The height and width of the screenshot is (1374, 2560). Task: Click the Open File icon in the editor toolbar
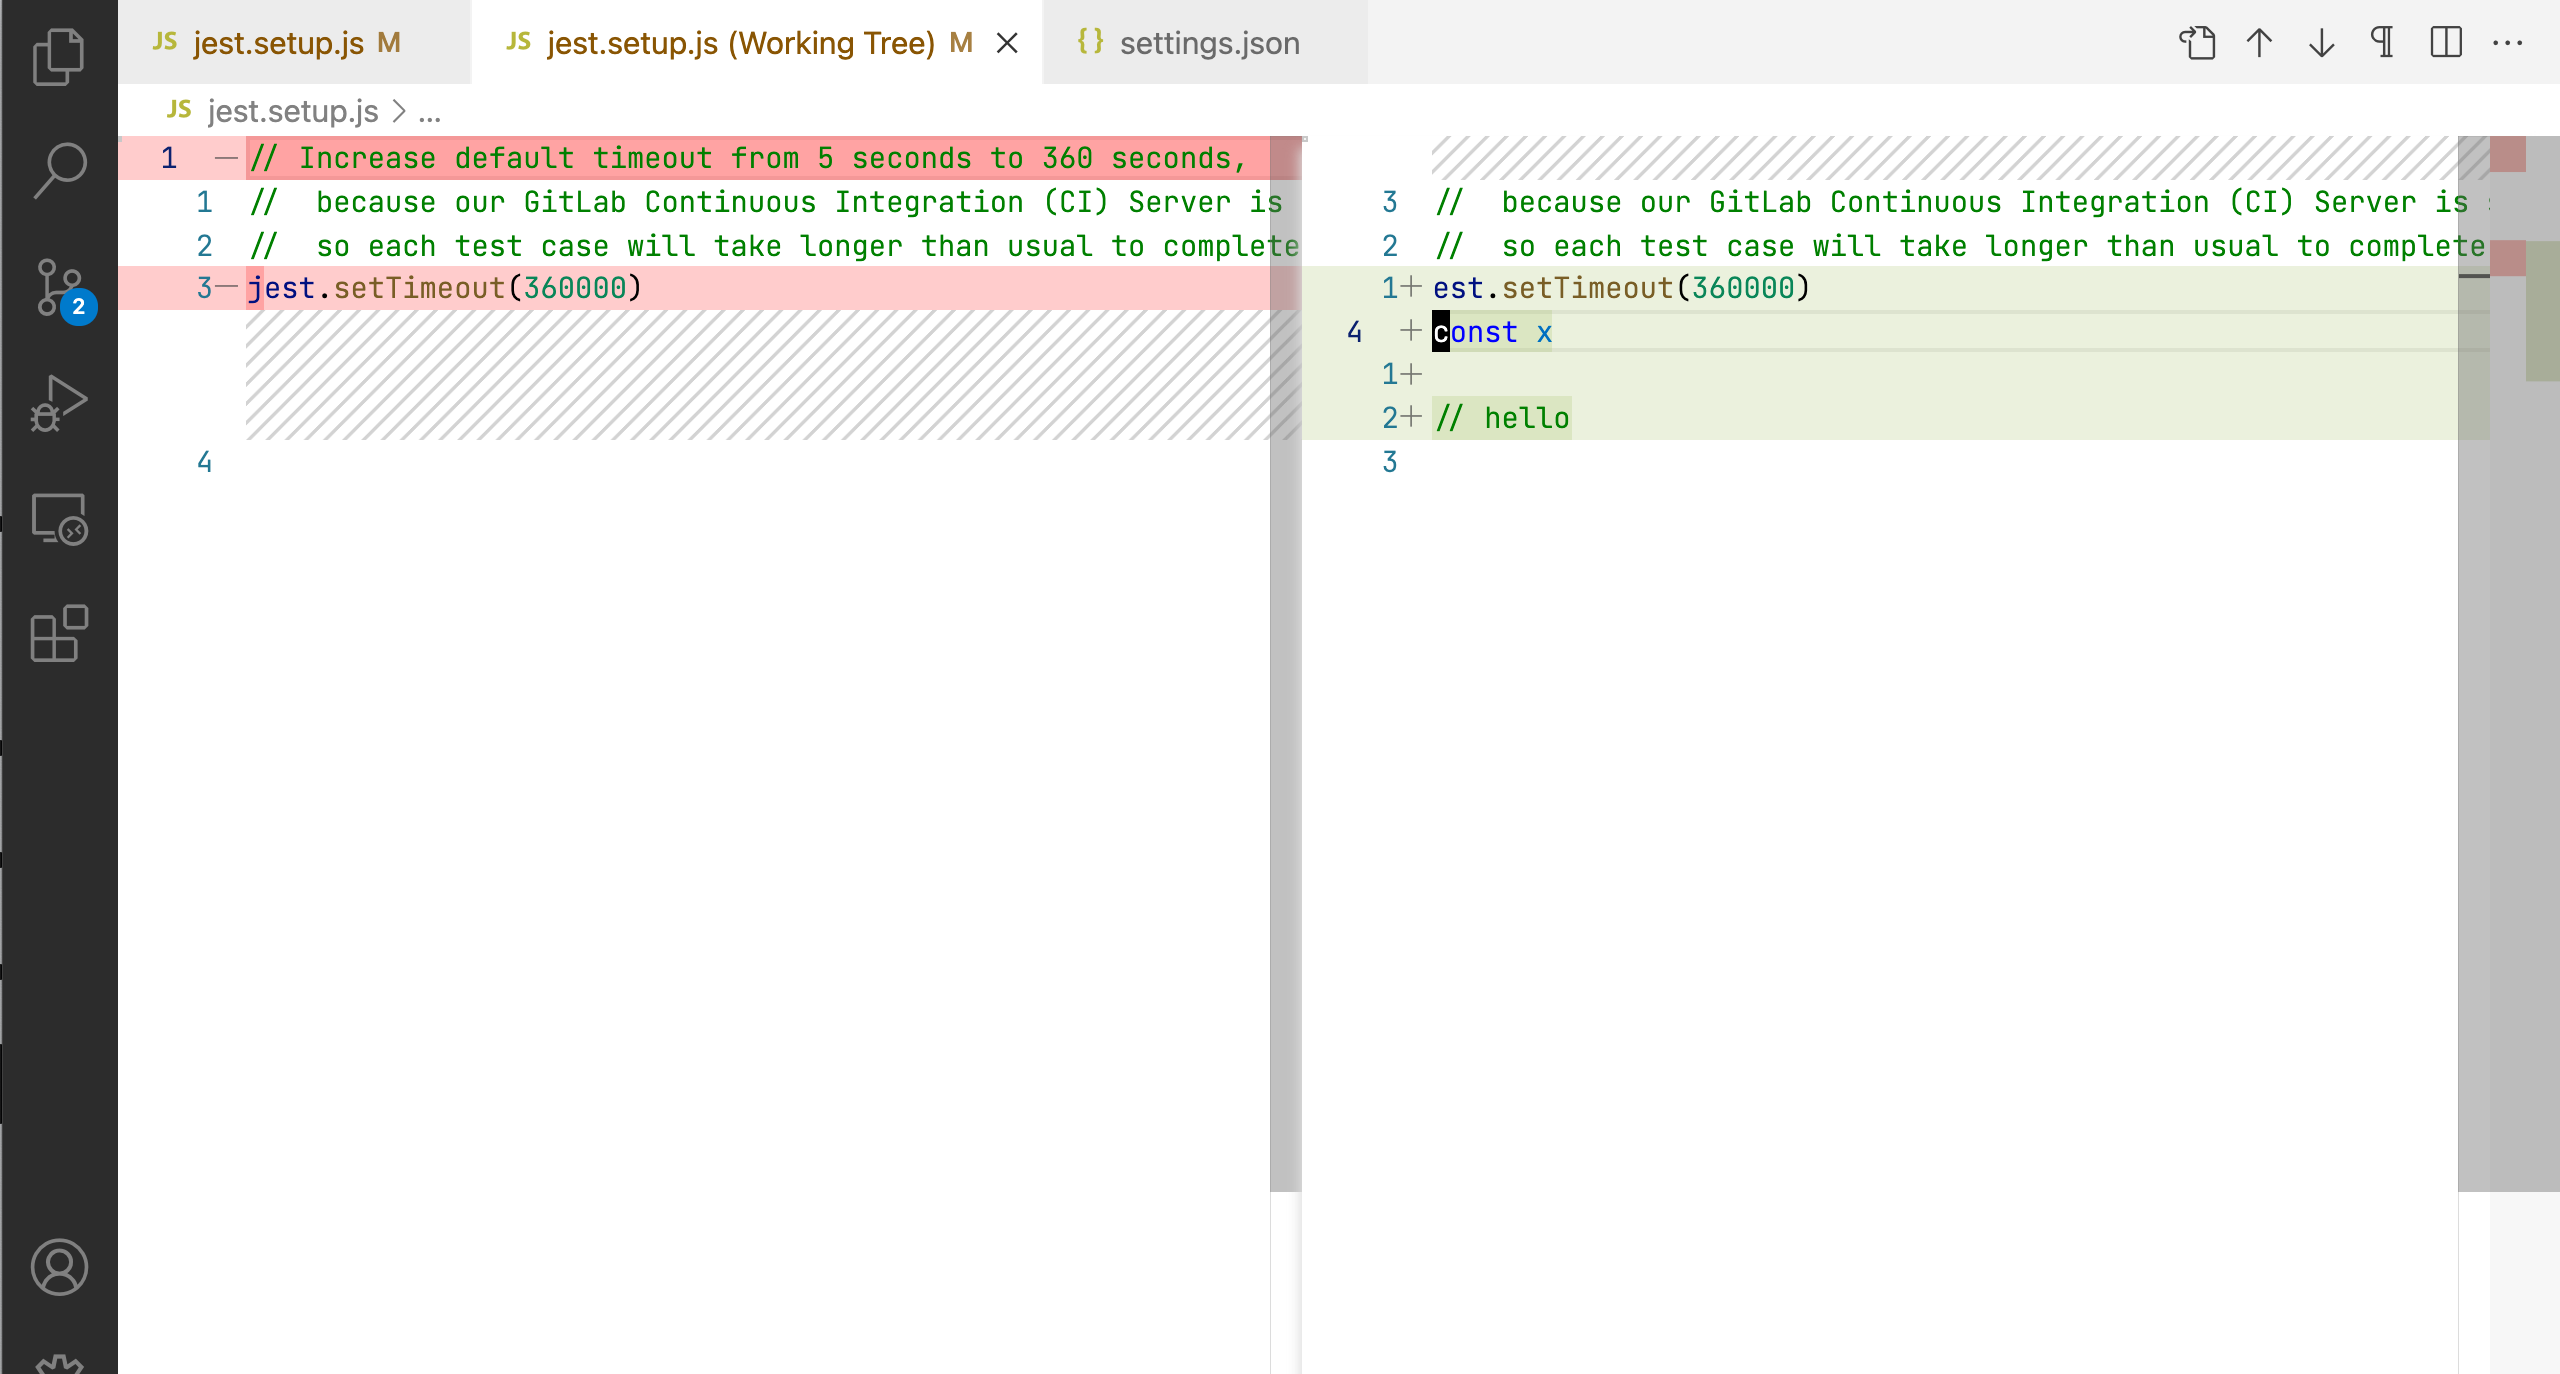pyautogui.click(x=2198, y=43)
